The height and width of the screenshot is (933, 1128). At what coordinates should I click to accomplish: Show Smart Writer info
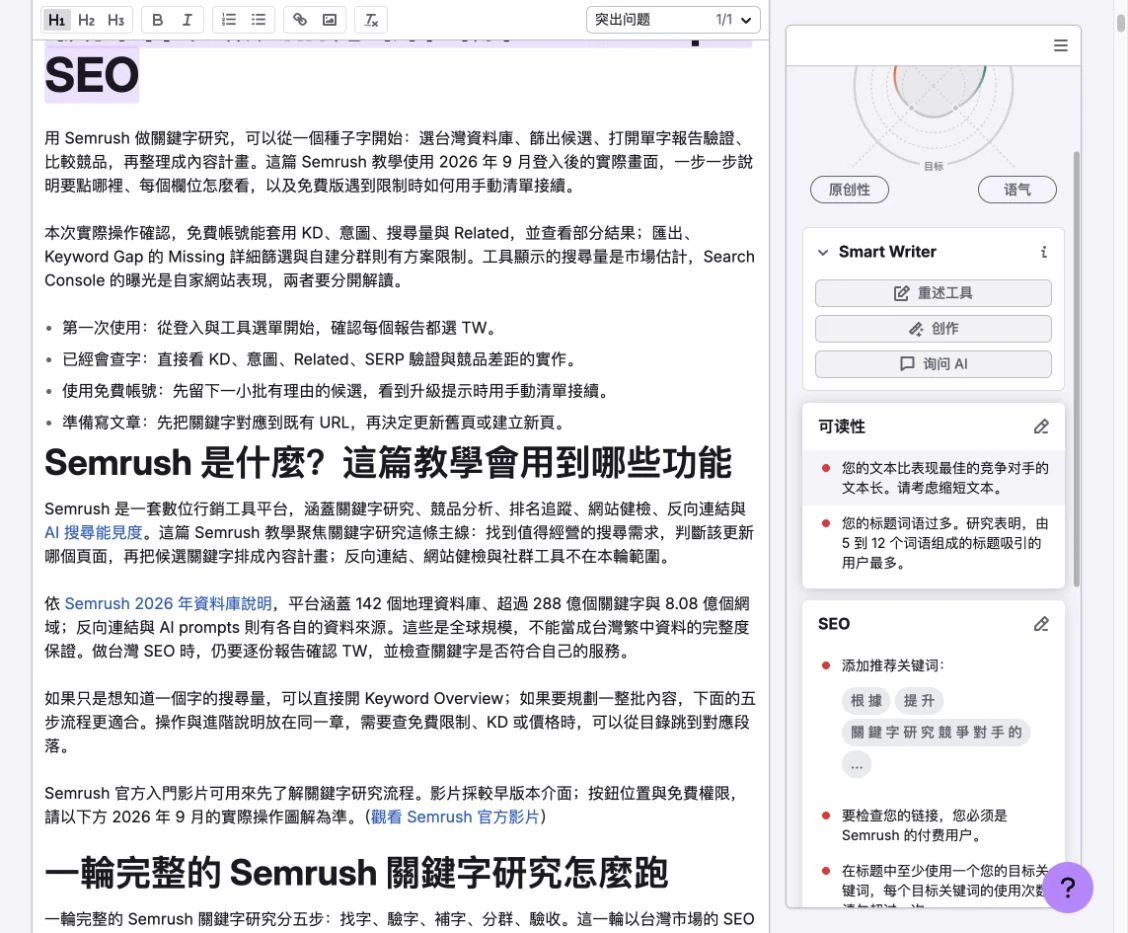tap(1043, 252)
